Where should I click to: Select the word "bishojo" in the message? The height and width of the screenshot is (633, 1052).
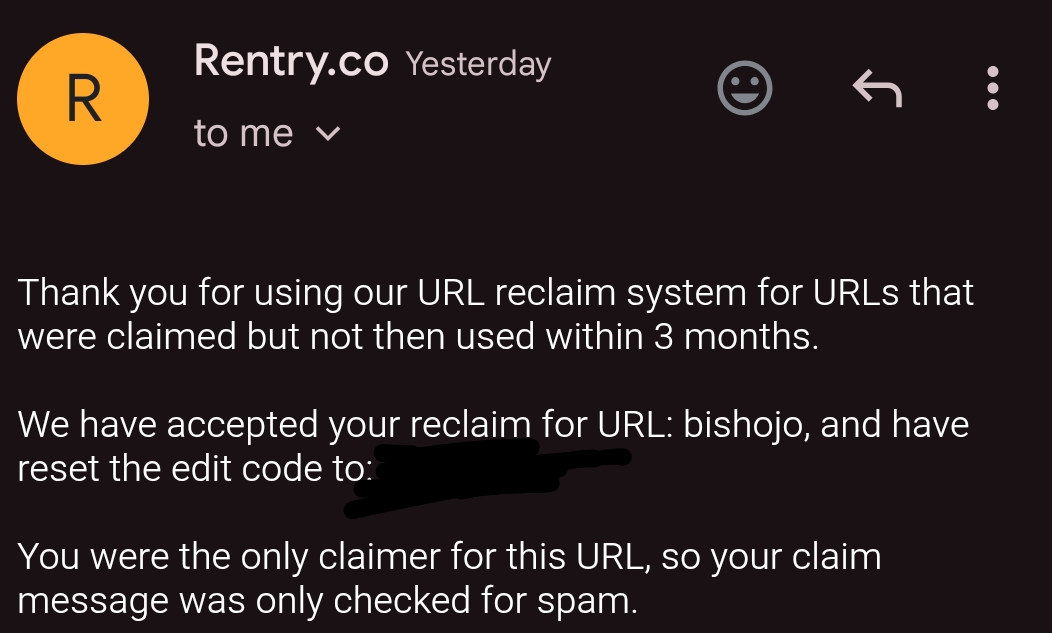743,426
